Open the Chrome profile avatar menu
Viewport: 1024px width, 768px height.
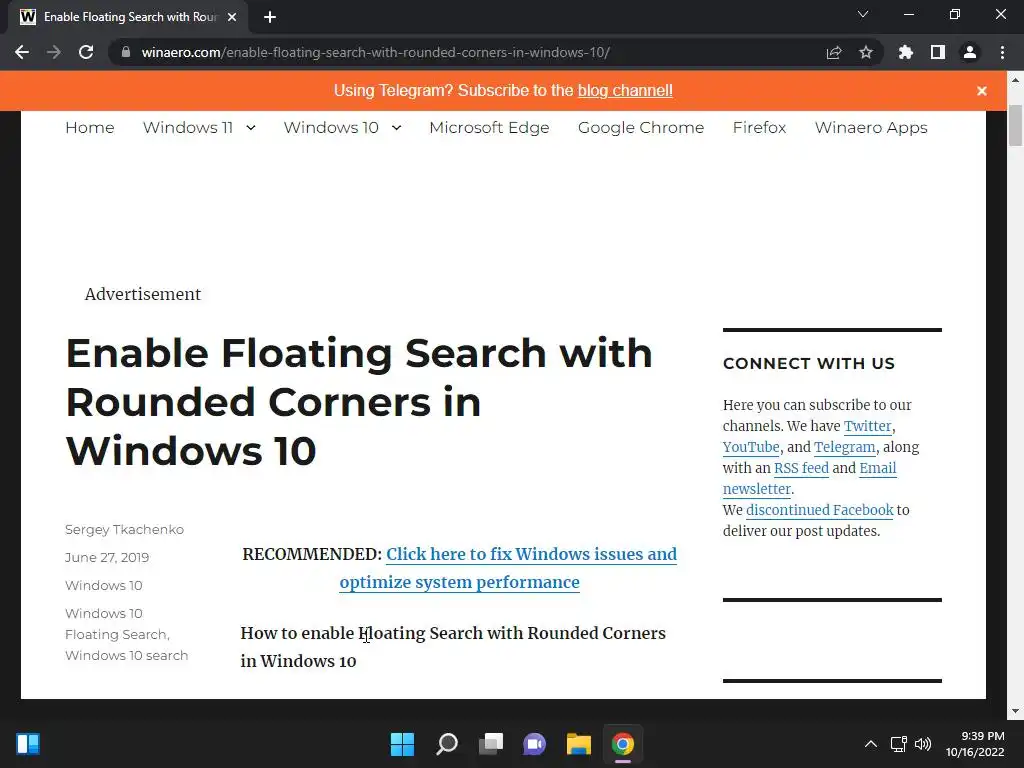970,52
